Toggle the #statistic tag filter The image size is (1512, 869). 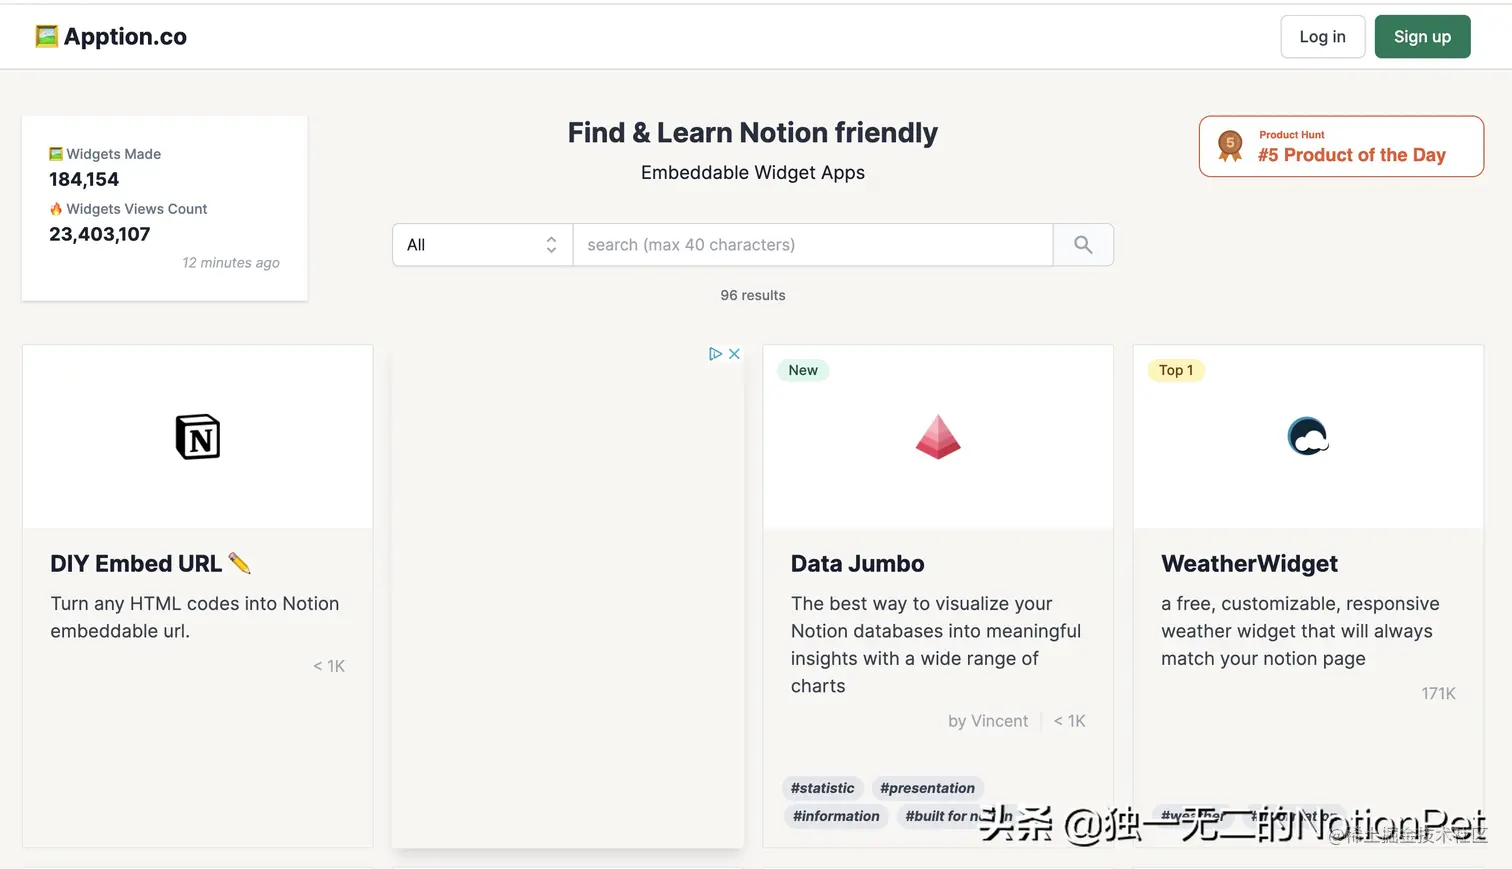pyautogui.click(x=823, y=788)
